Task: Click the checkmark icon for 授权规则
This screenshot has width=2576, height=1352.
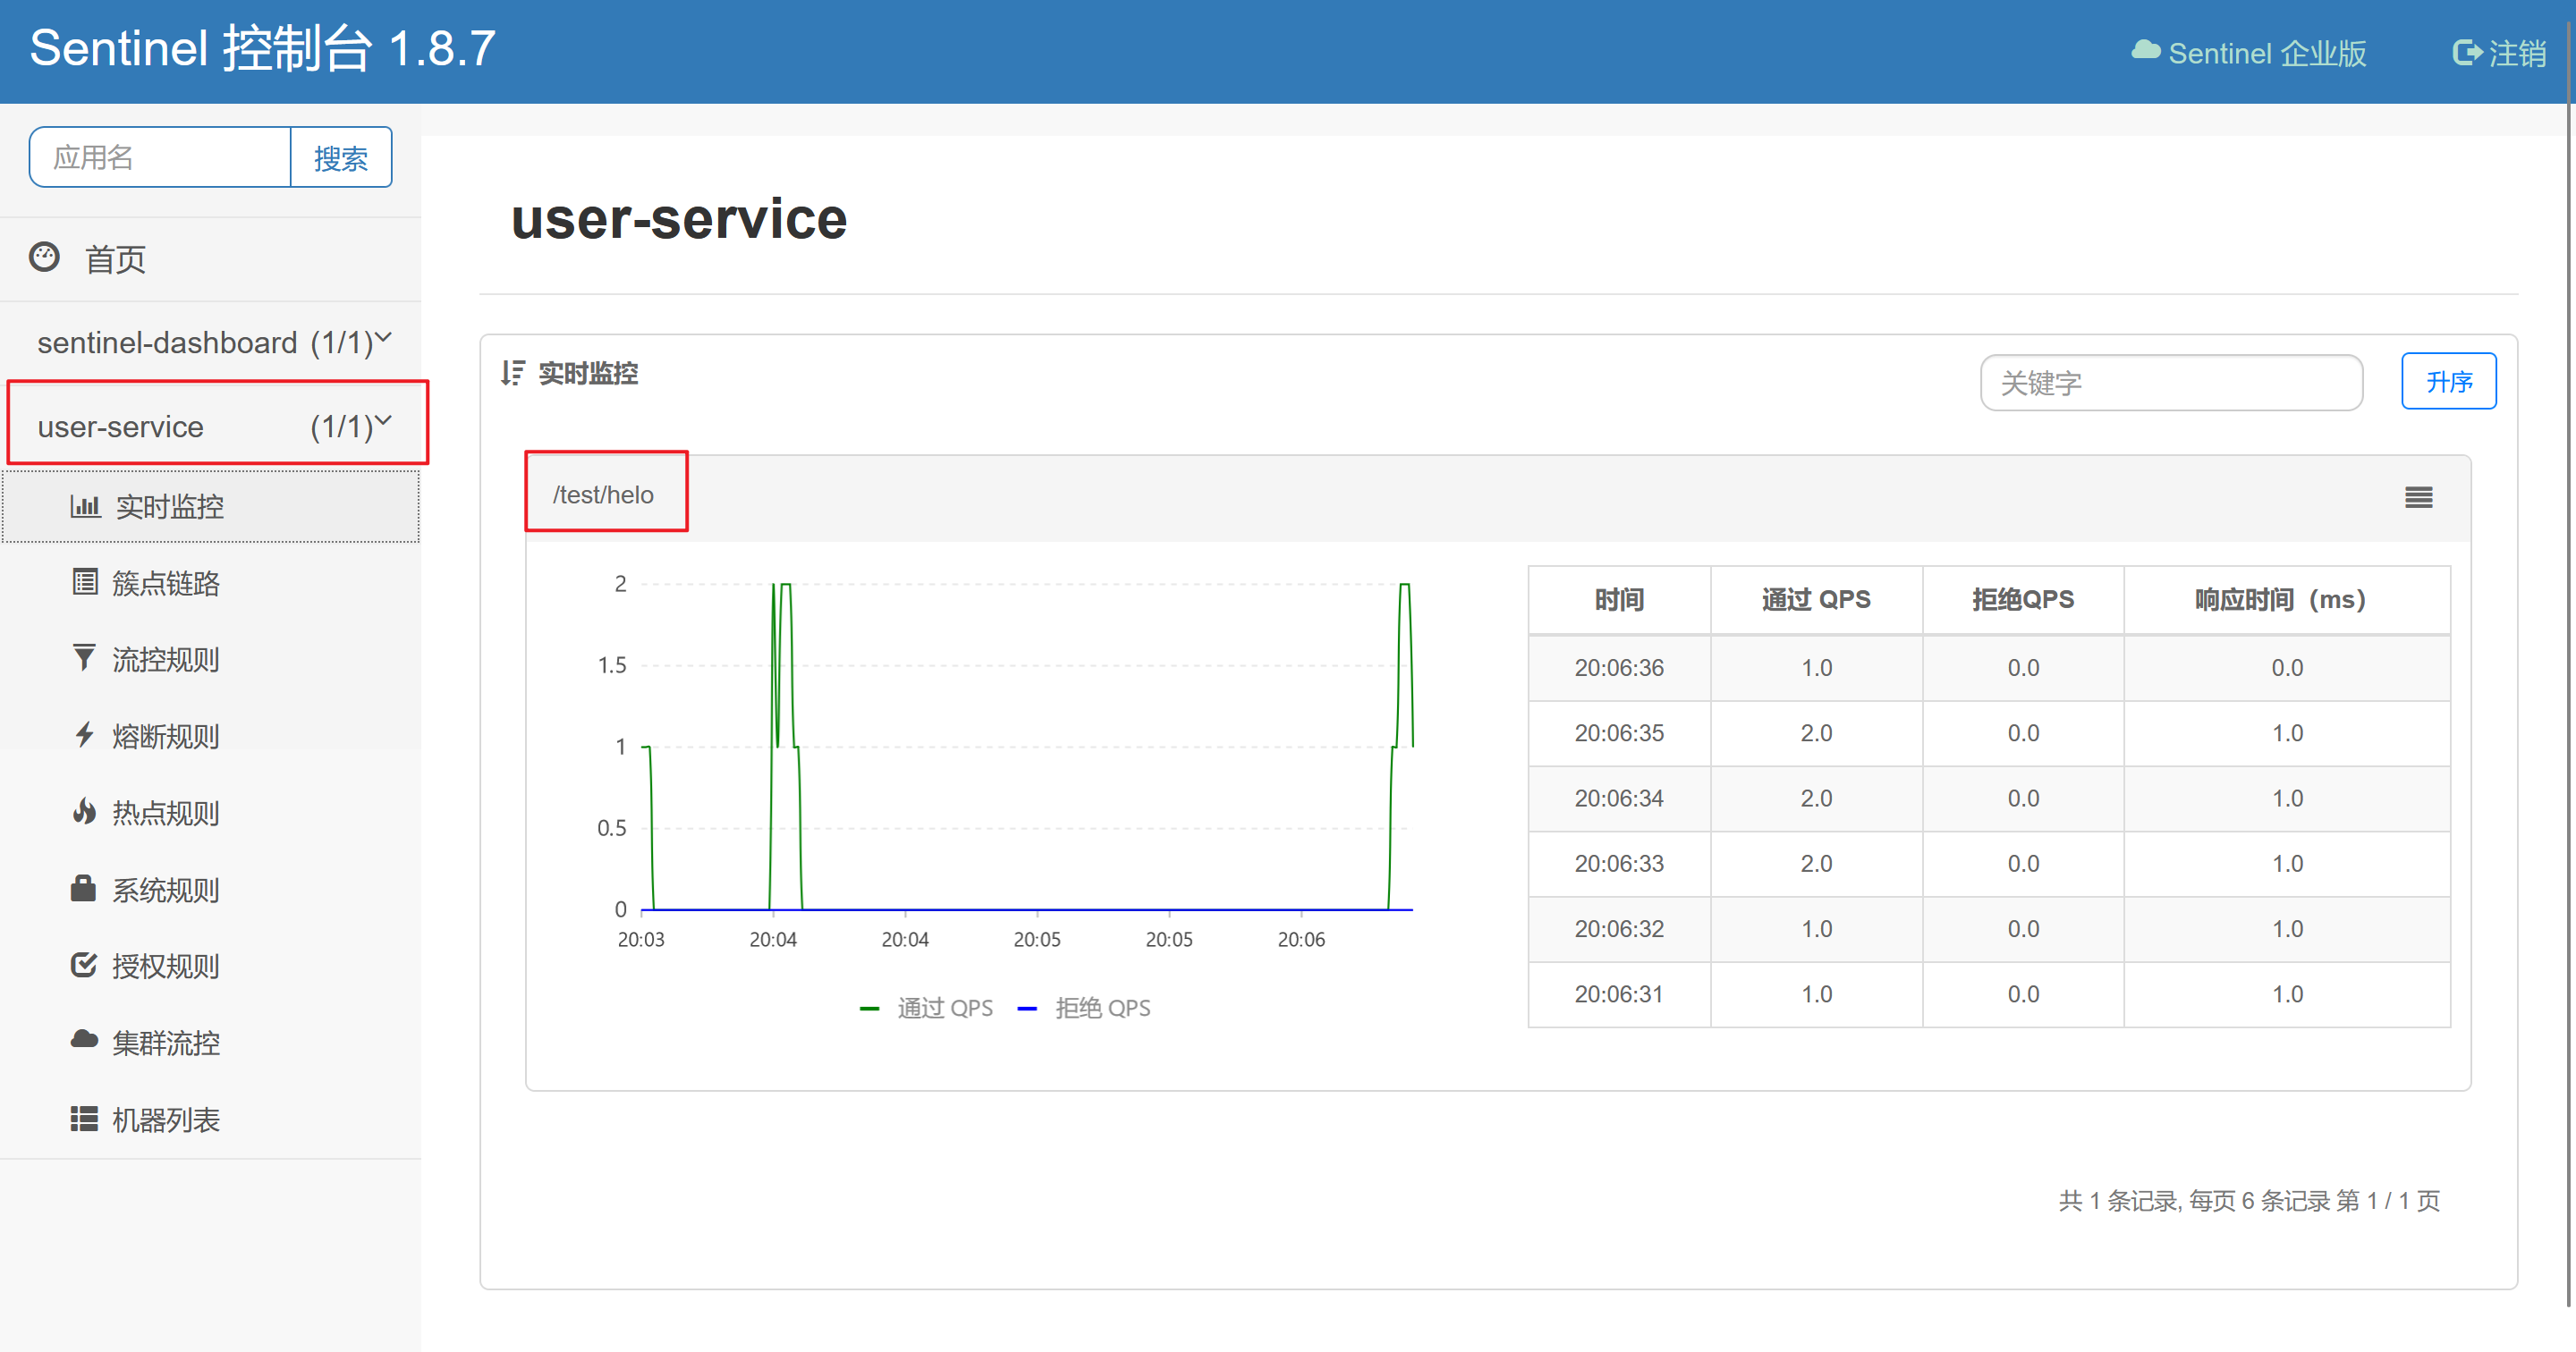Action: [x=85, y=965]
